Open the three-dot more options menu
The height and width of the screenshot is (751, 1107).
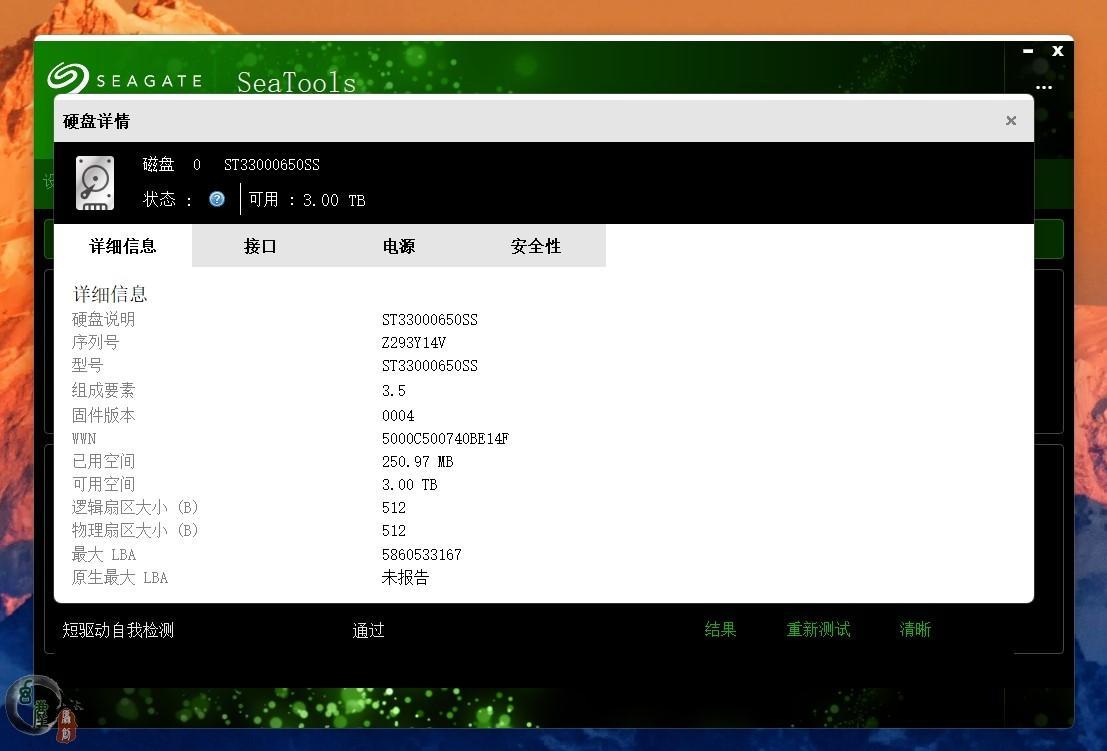1043,88
